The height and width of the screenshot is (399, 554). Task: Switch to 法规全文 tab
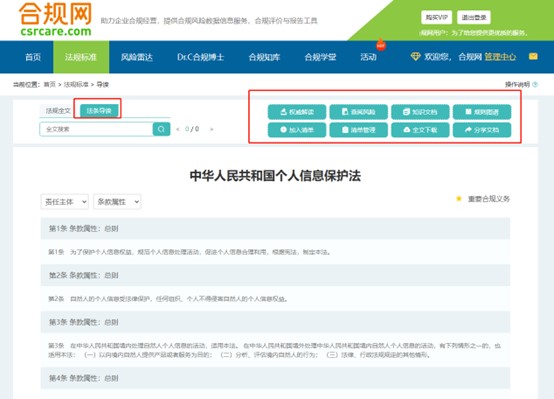point(58,111)
